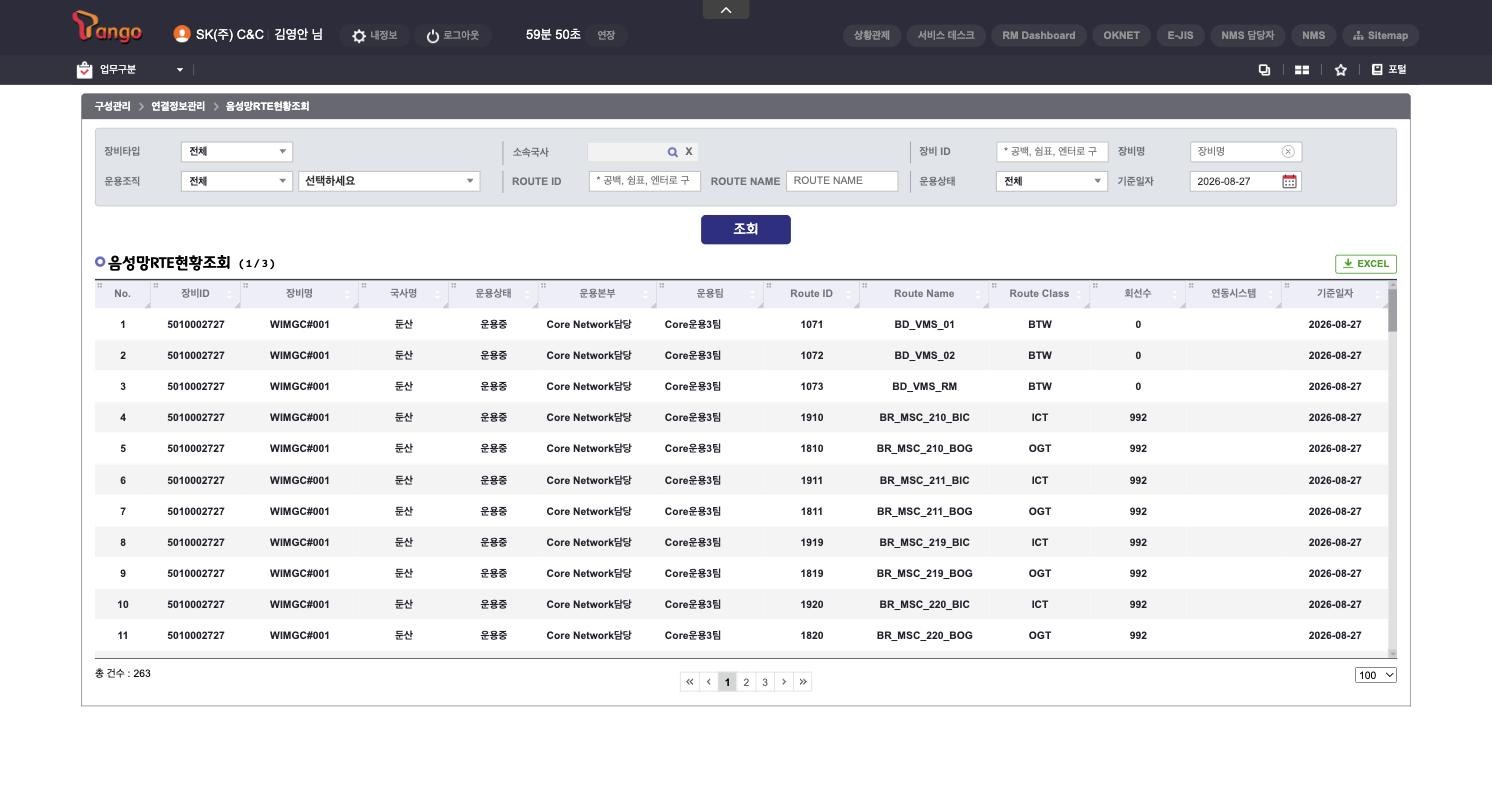Viewport: 1492px width, 812px height.
Task: Click the favorites star icon
Action: pos(1341,70)
